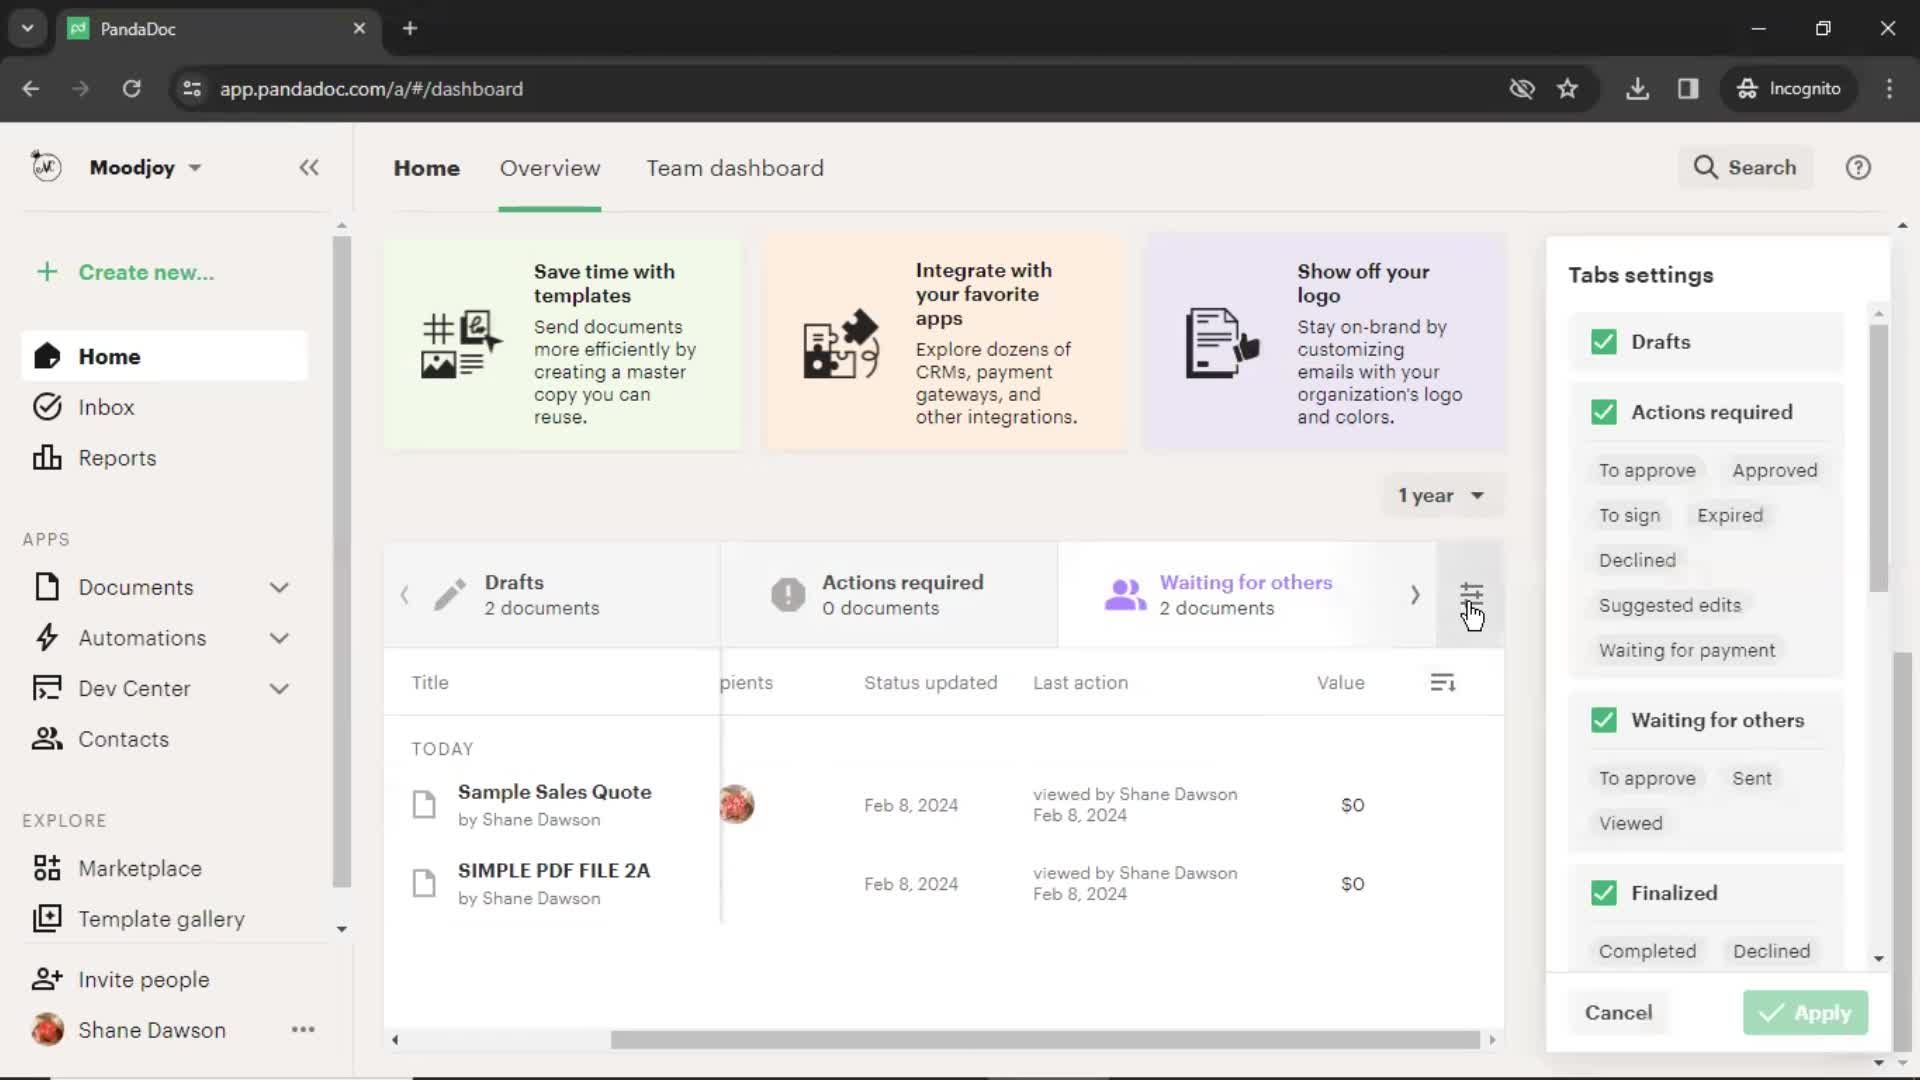Open the Shane Dawson user profile

[x=129, y=1030]
